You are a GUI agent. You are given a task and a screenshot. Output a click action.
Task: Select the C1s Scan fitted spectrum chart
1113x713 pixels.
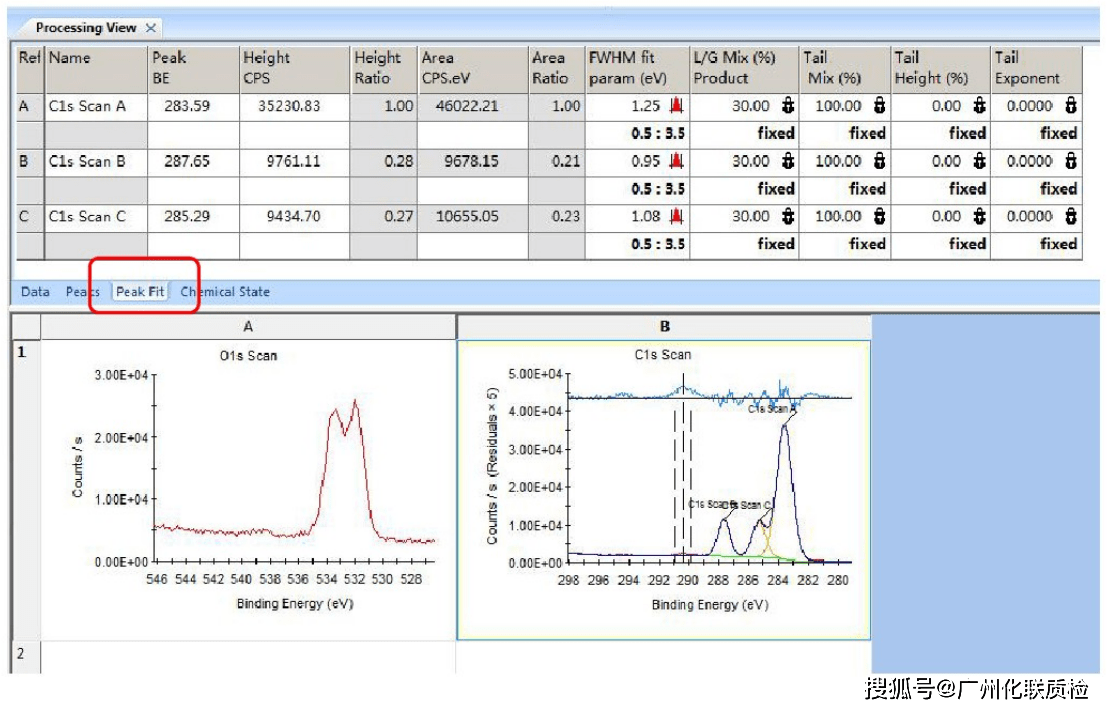pyautogui.click(x=664, y=490)
